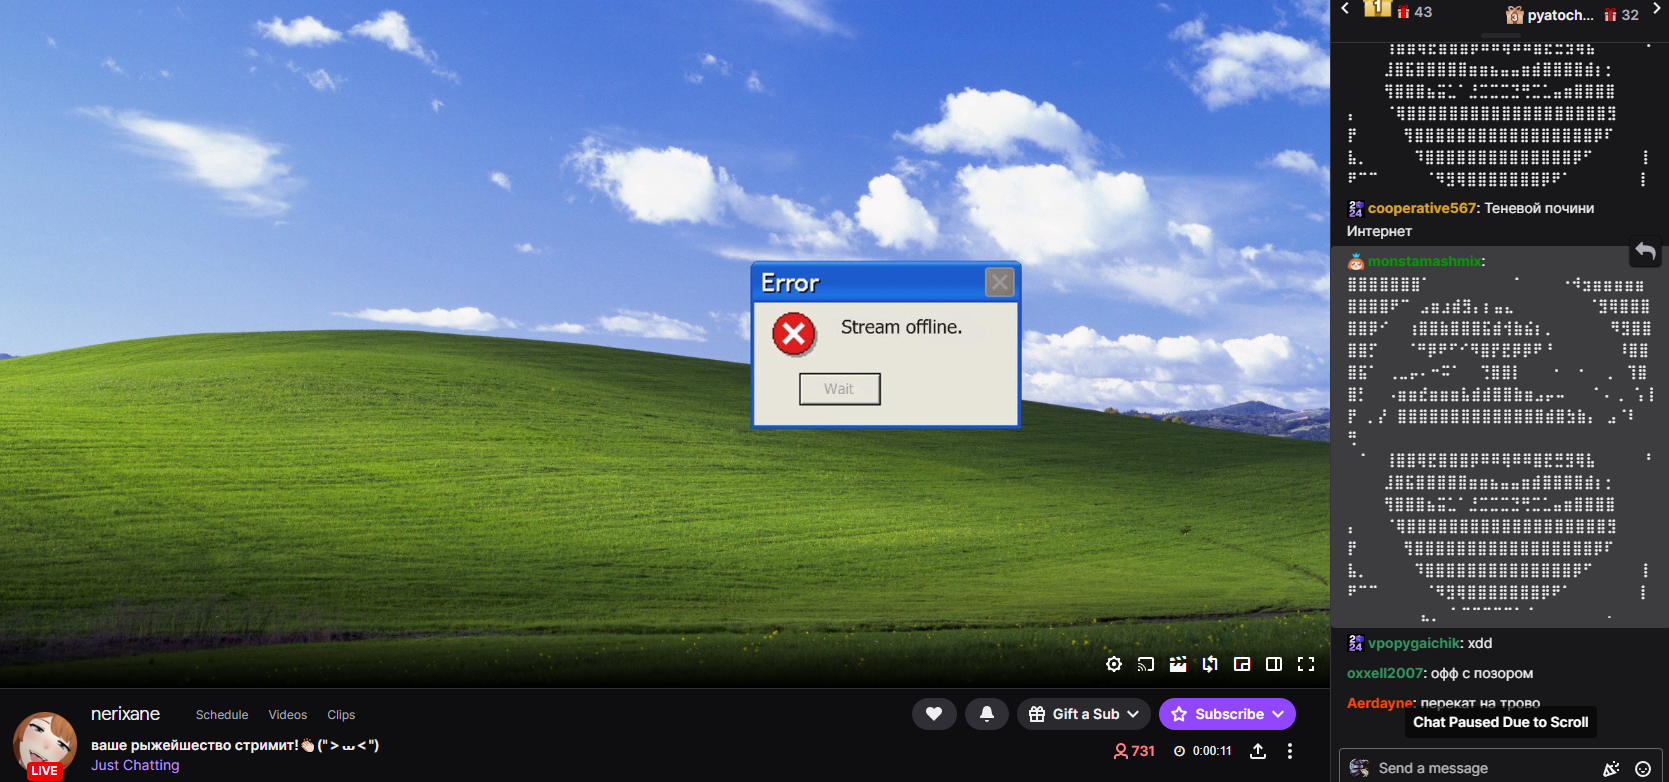Show the viewer count of 731
The image size is (1669, 782).
pyautogui.click(x=1134, y=751)
